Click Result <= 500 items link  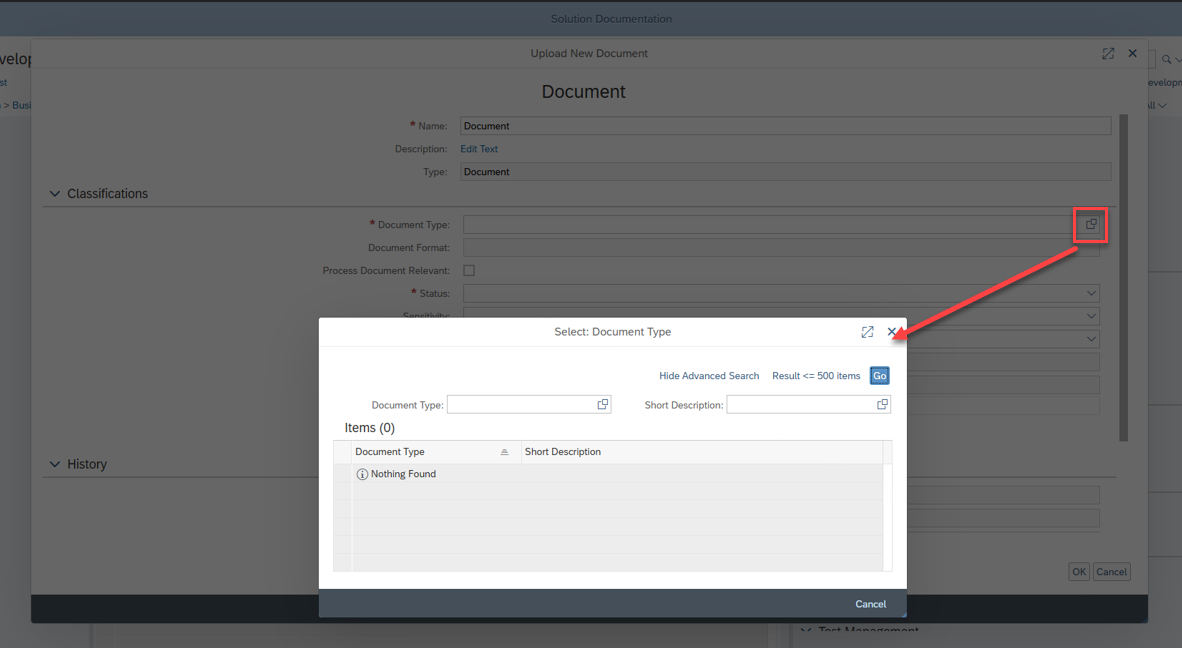click(x=816, y=376)
